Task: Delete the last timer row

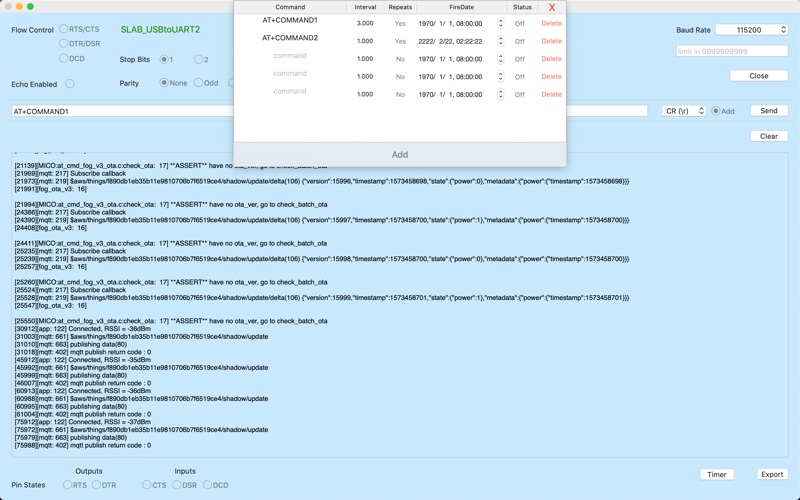Action: [551, 94]
